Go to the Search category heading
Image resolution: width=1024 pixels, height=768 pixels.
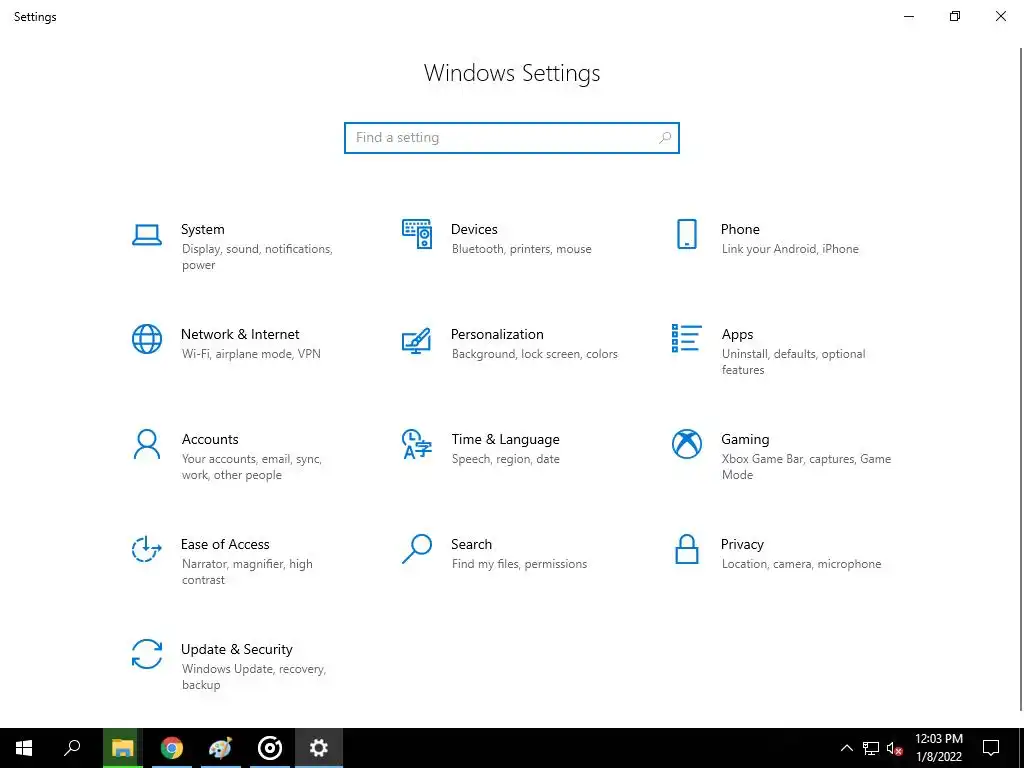click(471, 544)
